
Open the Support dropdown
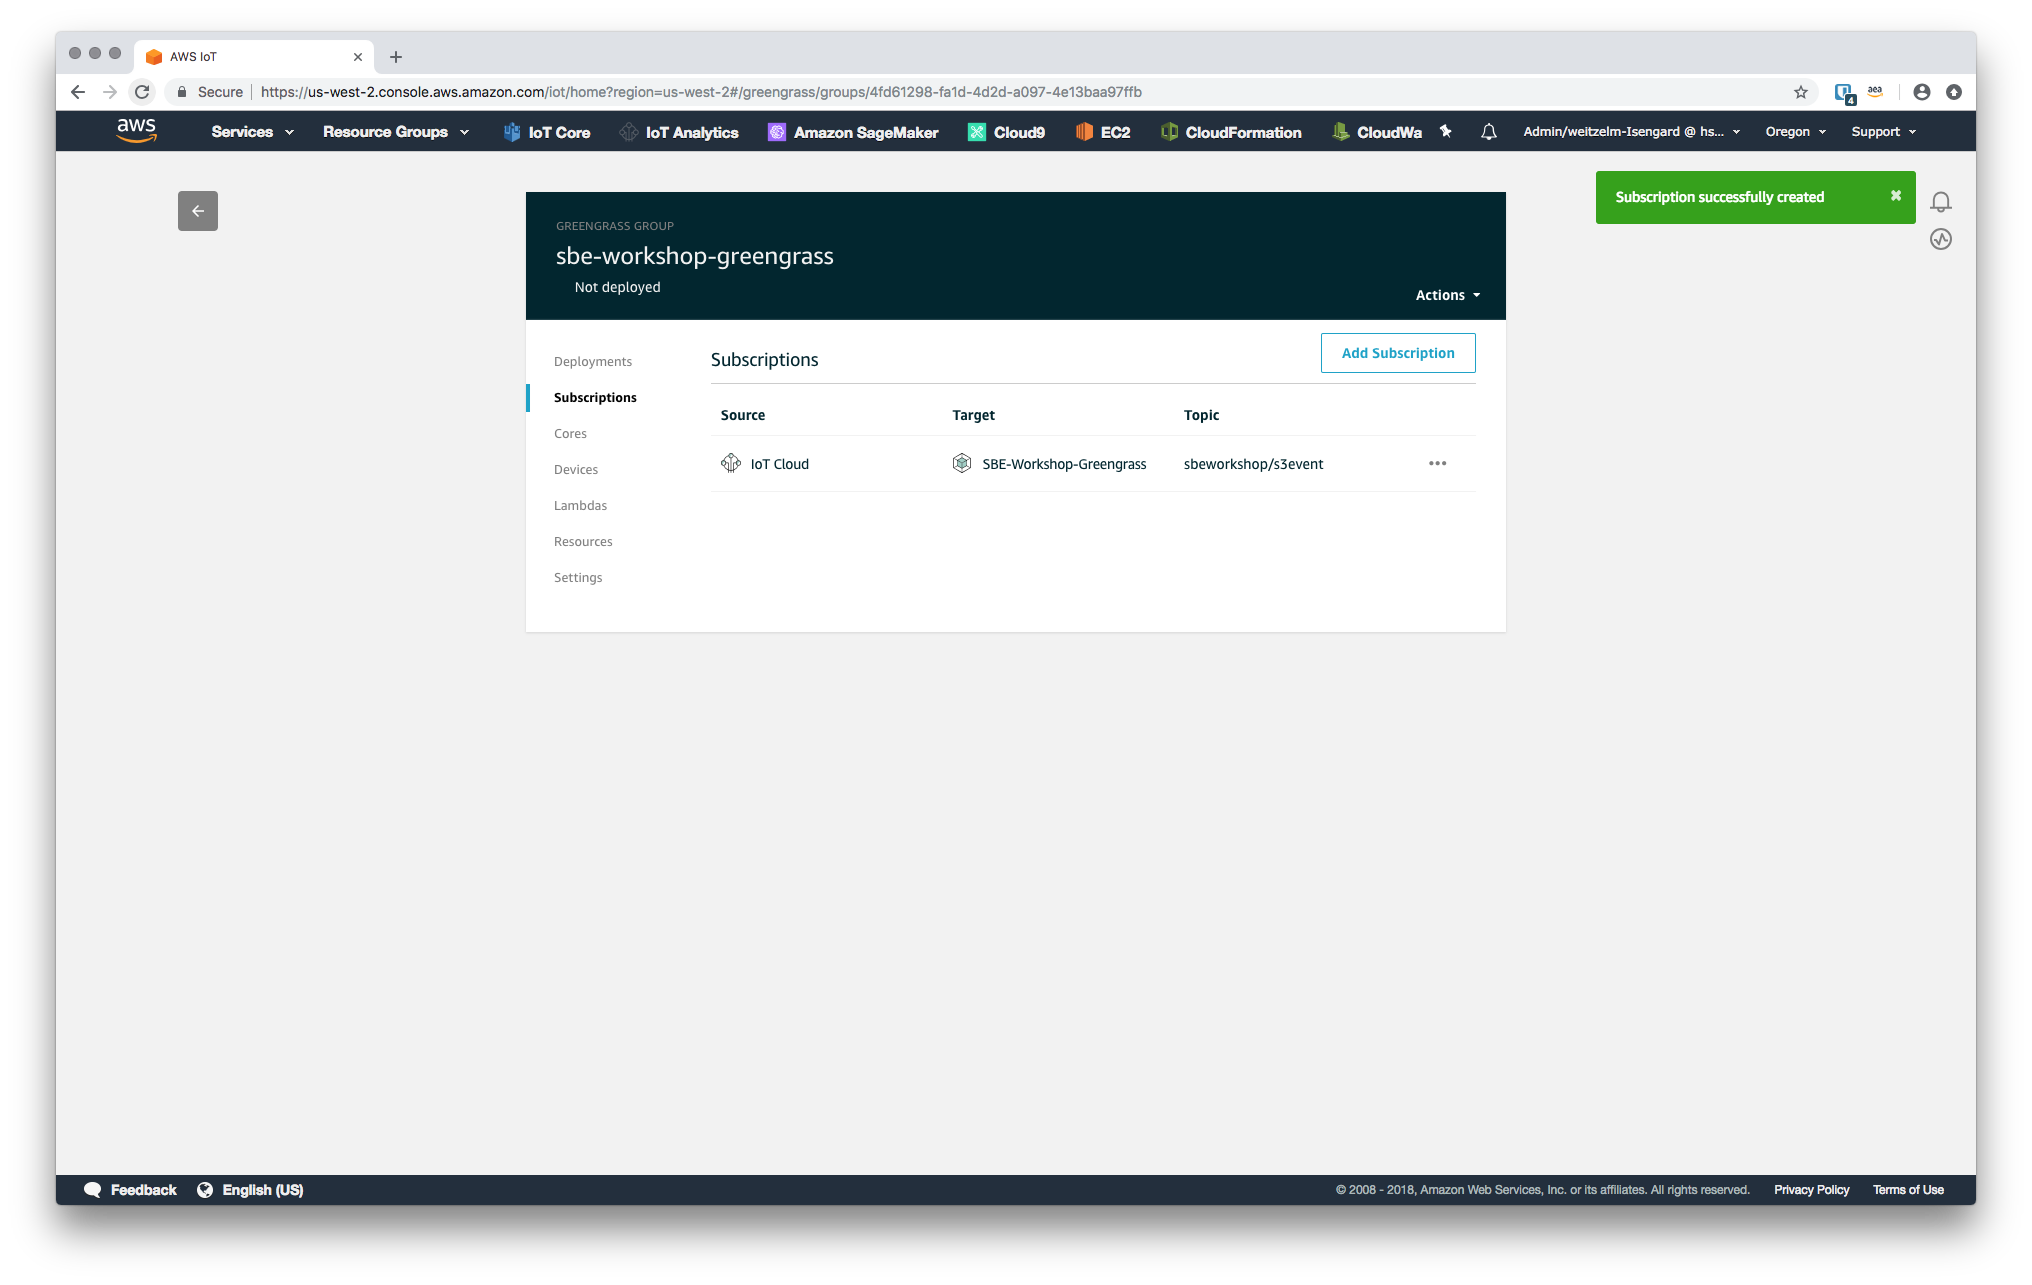(1884, 132)
